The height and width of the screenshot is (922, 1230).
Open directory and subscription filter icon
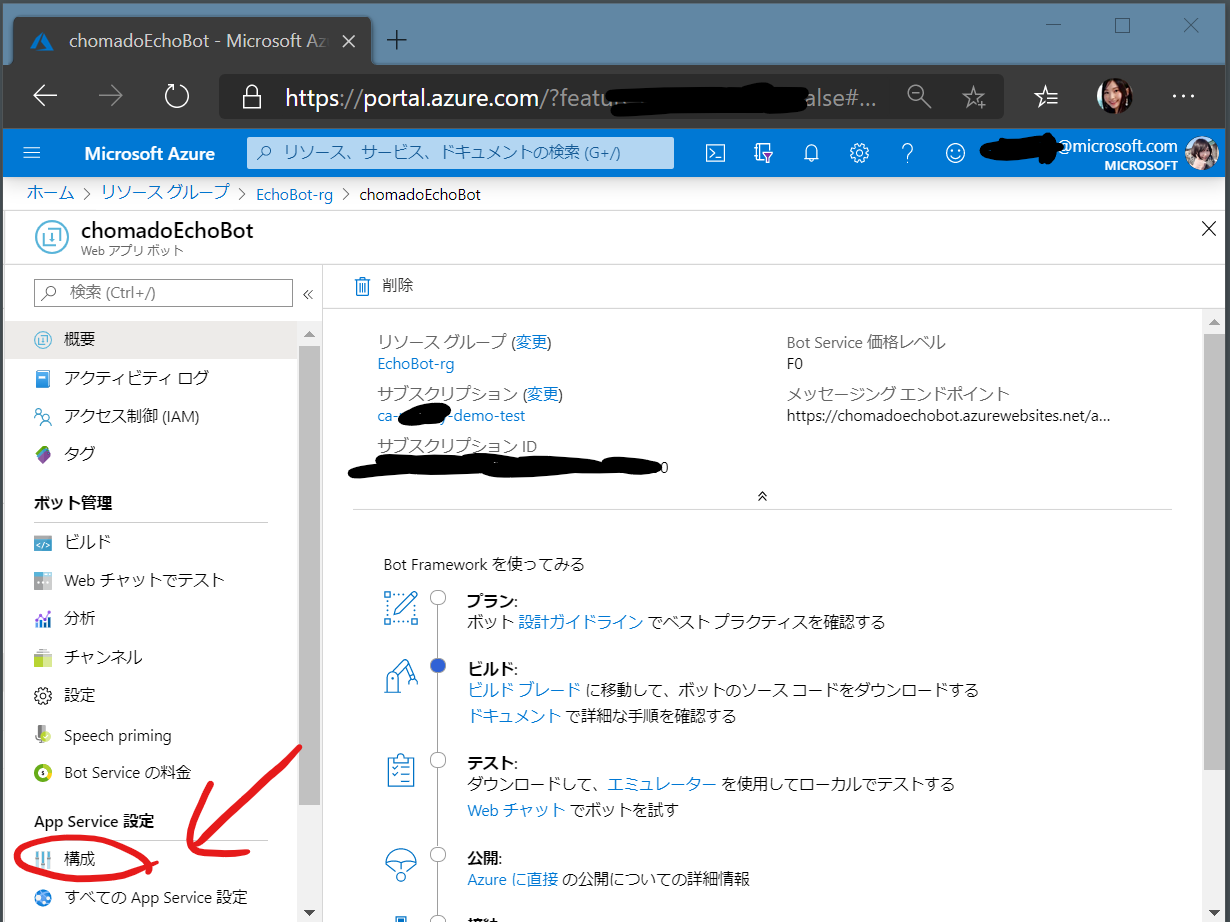763,153
